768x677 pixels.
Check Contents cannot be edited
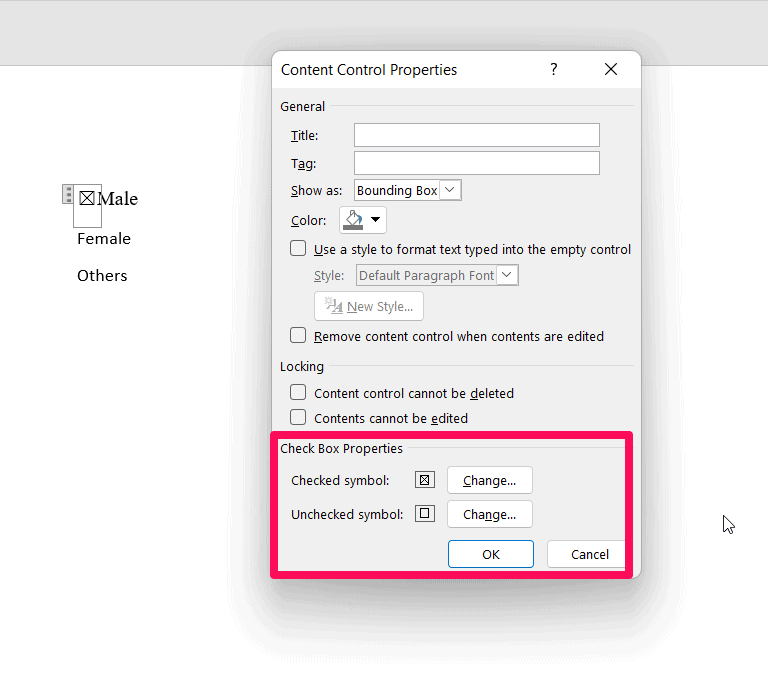point(298,418)
